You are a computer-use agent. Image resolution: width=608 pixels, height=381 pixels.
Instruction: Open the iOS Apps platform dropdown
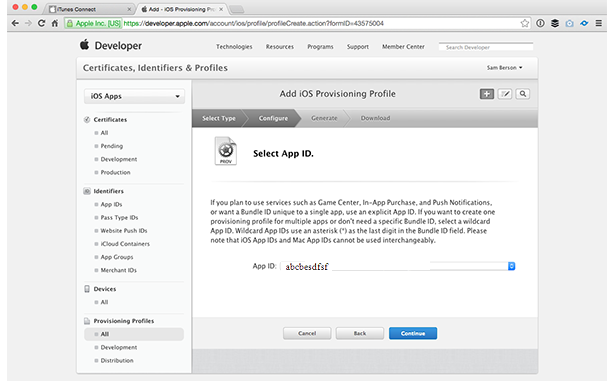pos(134,96)
